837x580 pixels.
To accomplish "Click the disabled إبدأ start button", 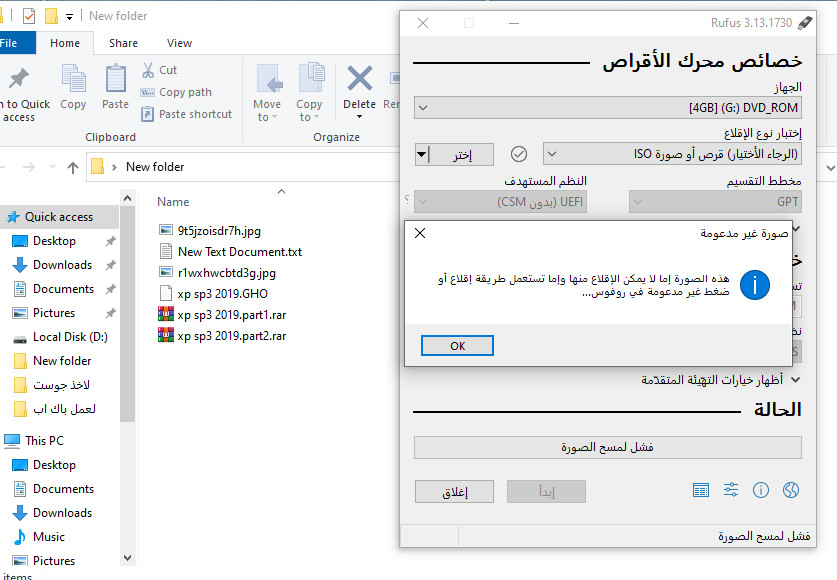I will (546, 492).
